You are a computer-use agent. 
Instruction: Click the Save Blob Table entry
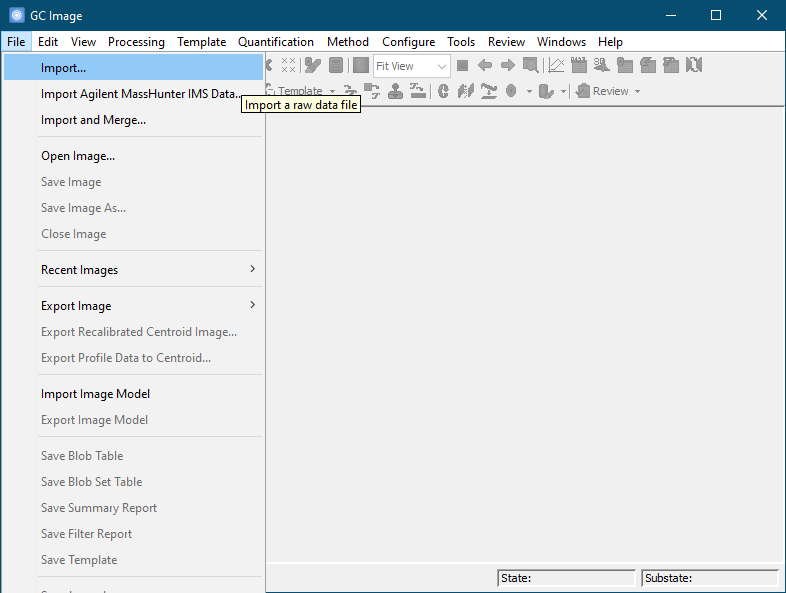point(133,456)
